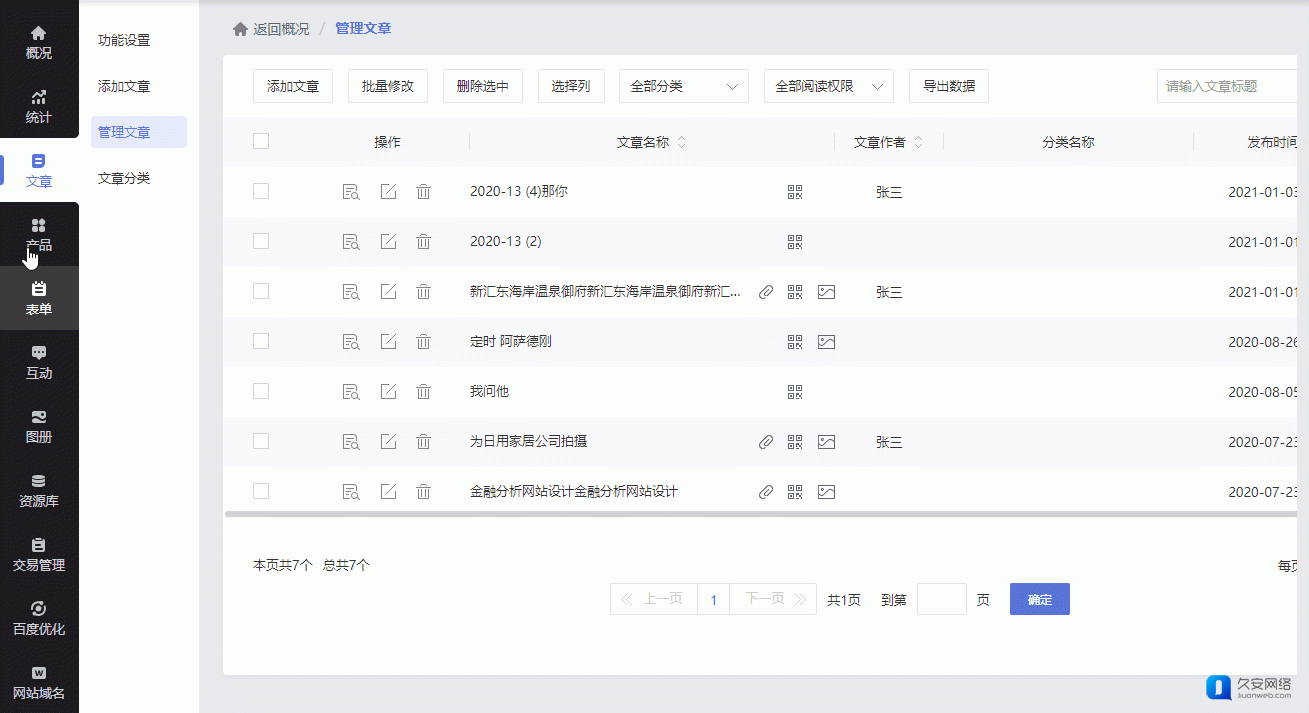Open 网站域名 in the left sidebar

coord(39,683)
